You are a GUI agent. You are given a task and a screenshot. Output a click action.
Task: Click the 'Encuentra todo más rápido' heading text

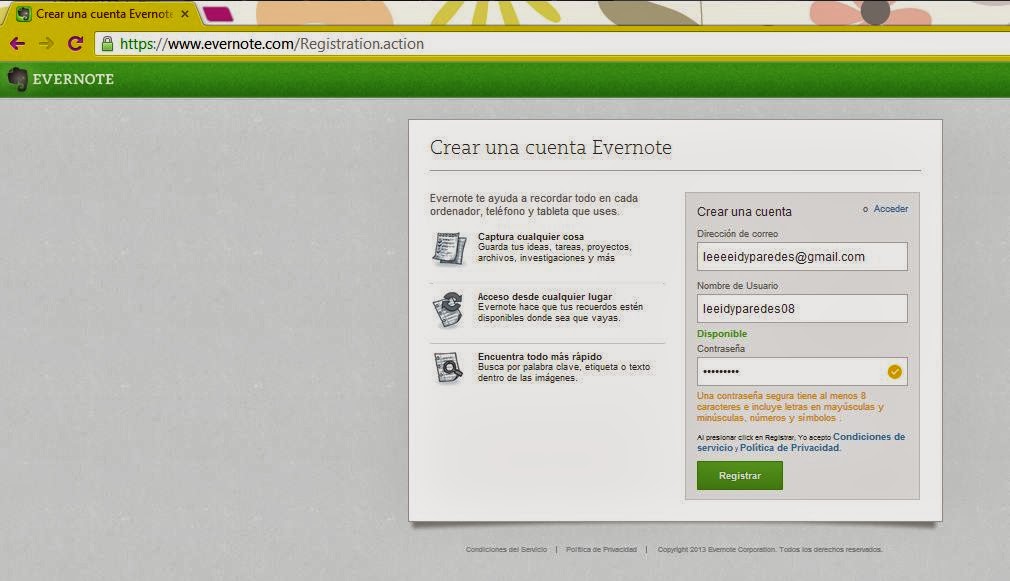[540, 356]
